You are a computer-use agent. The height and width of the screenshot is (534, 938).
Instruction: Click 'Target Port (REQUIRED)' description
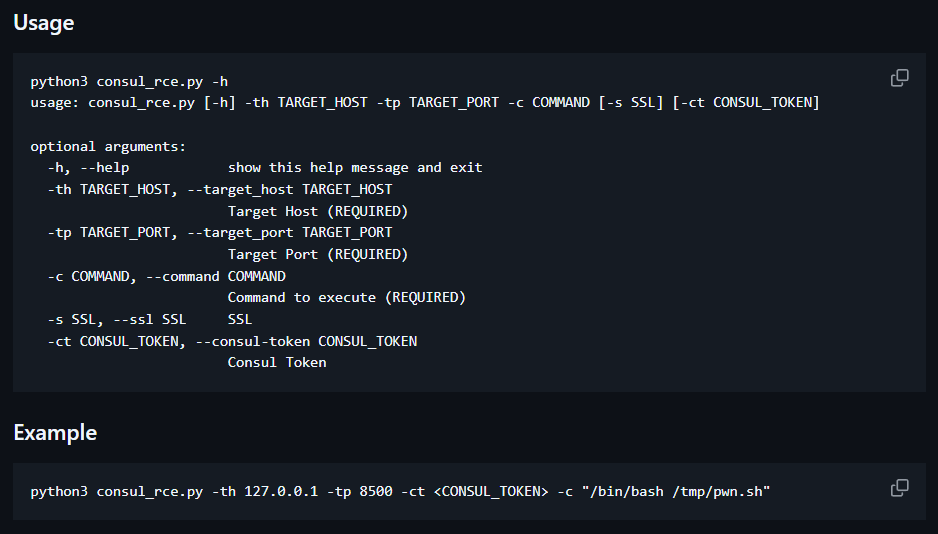[318, 254]
